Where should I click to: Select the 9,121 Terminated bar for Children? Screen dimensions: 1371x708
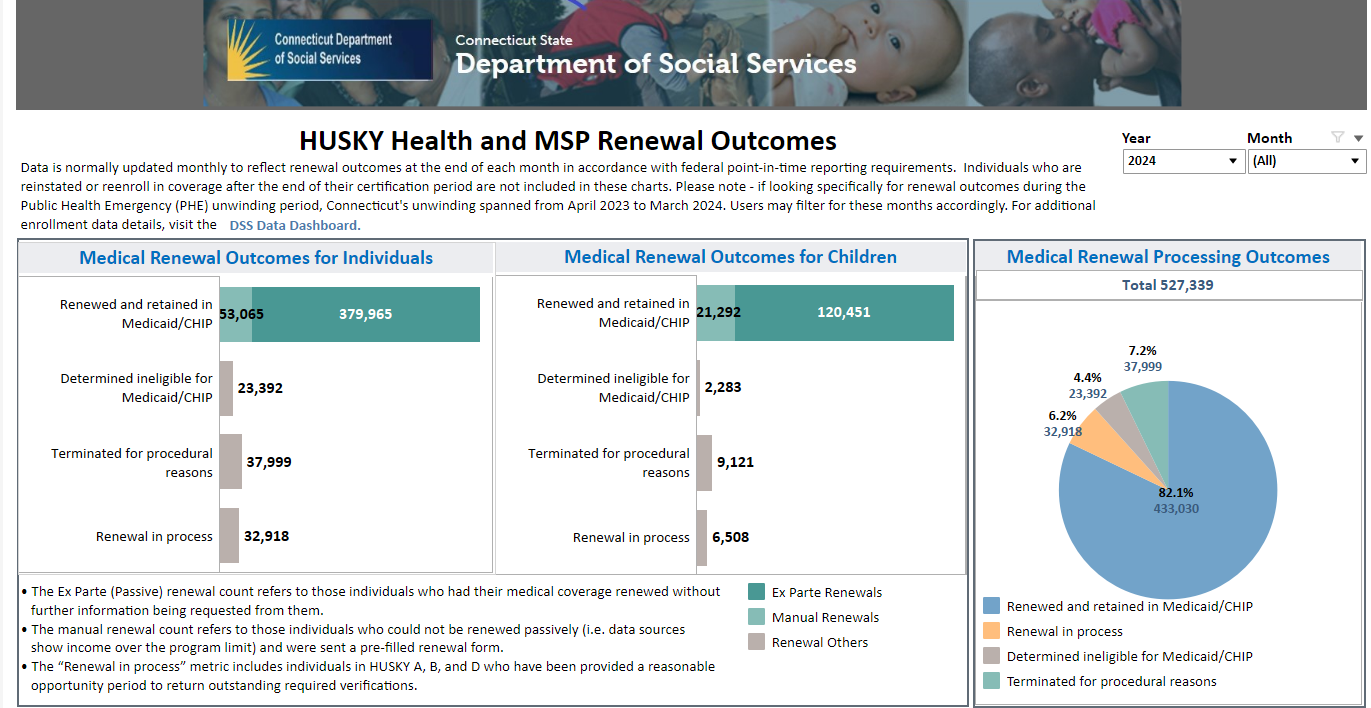click(704, 462)
